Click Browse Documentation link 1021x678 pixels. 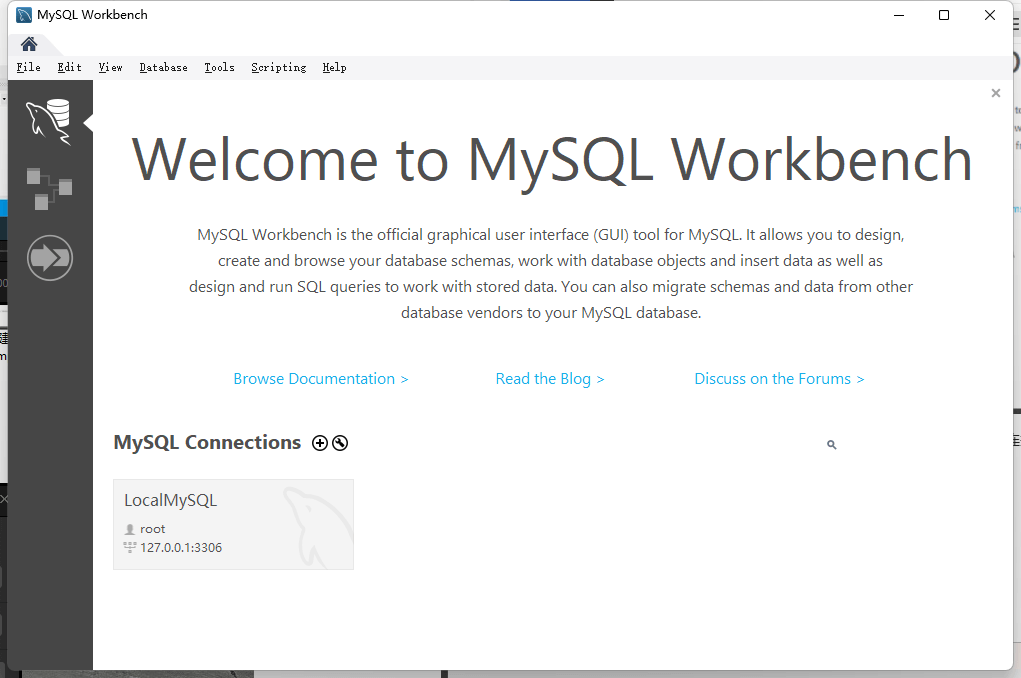coord(321,378)
